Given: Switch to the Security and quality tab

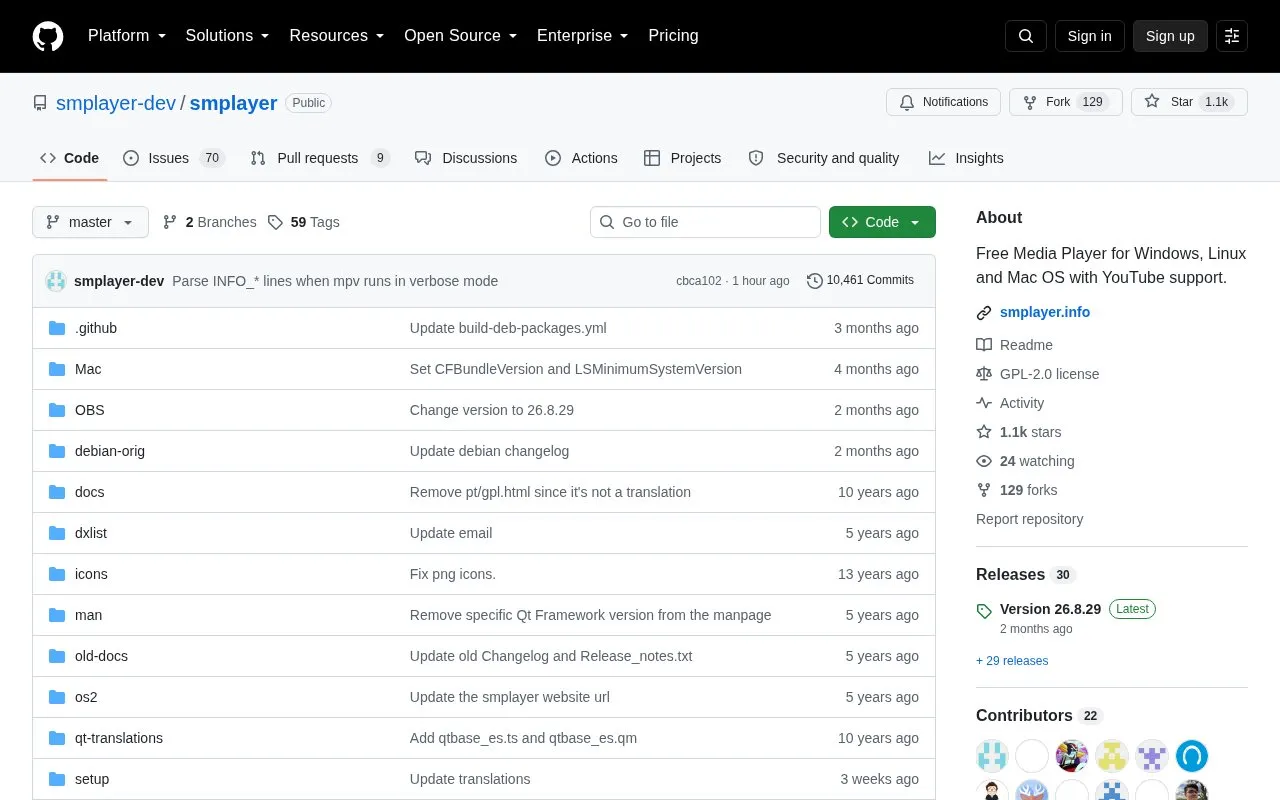Looking at the screenshot, I should pyautogui.click(x=824, y=158).
